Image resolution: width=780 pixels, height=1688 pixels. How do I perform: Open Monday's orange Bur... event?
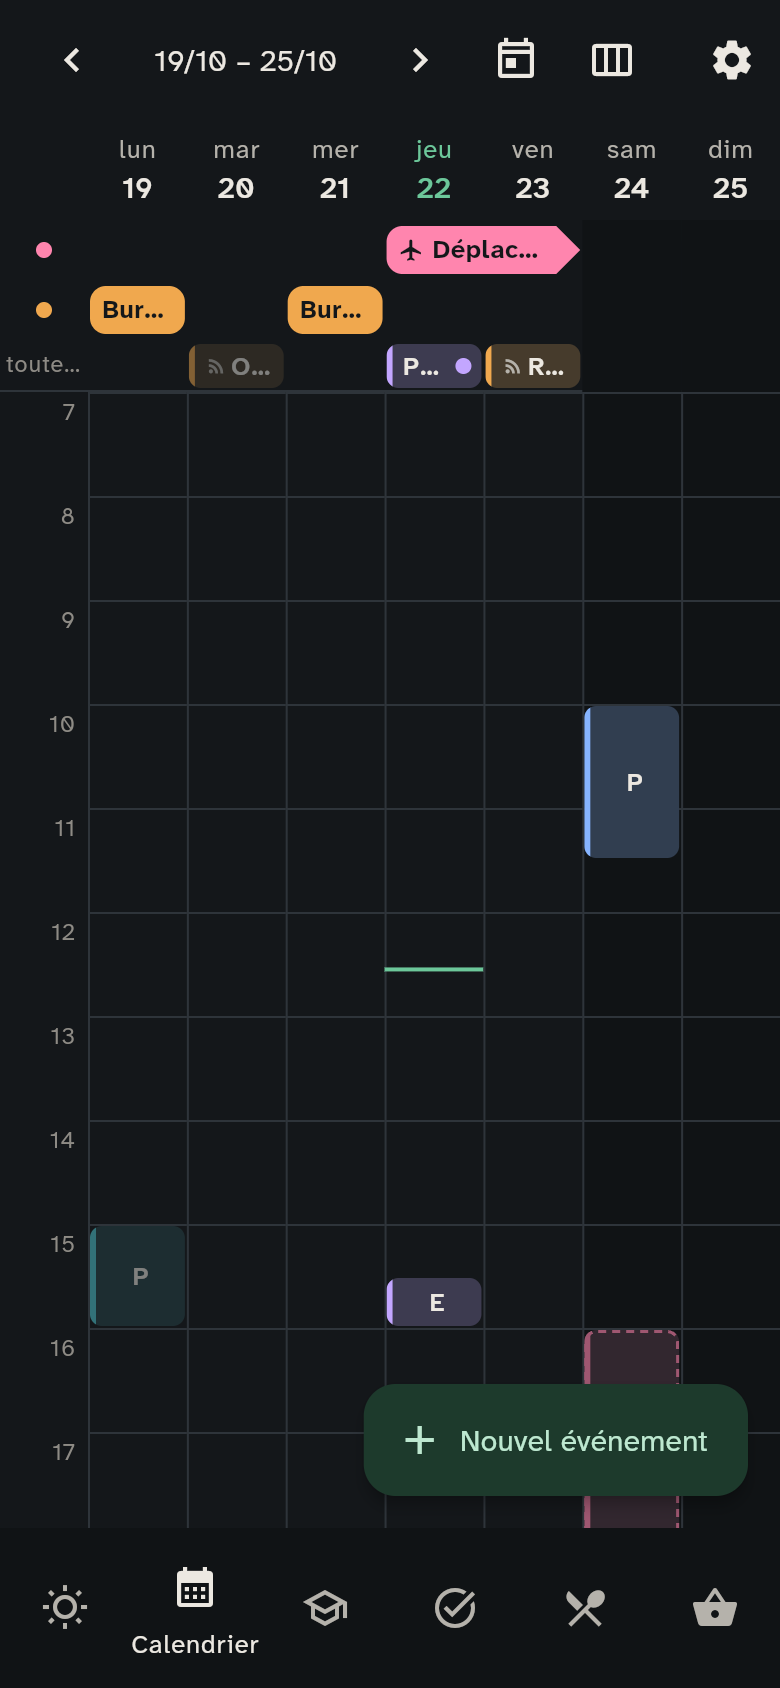click(137, 310)
